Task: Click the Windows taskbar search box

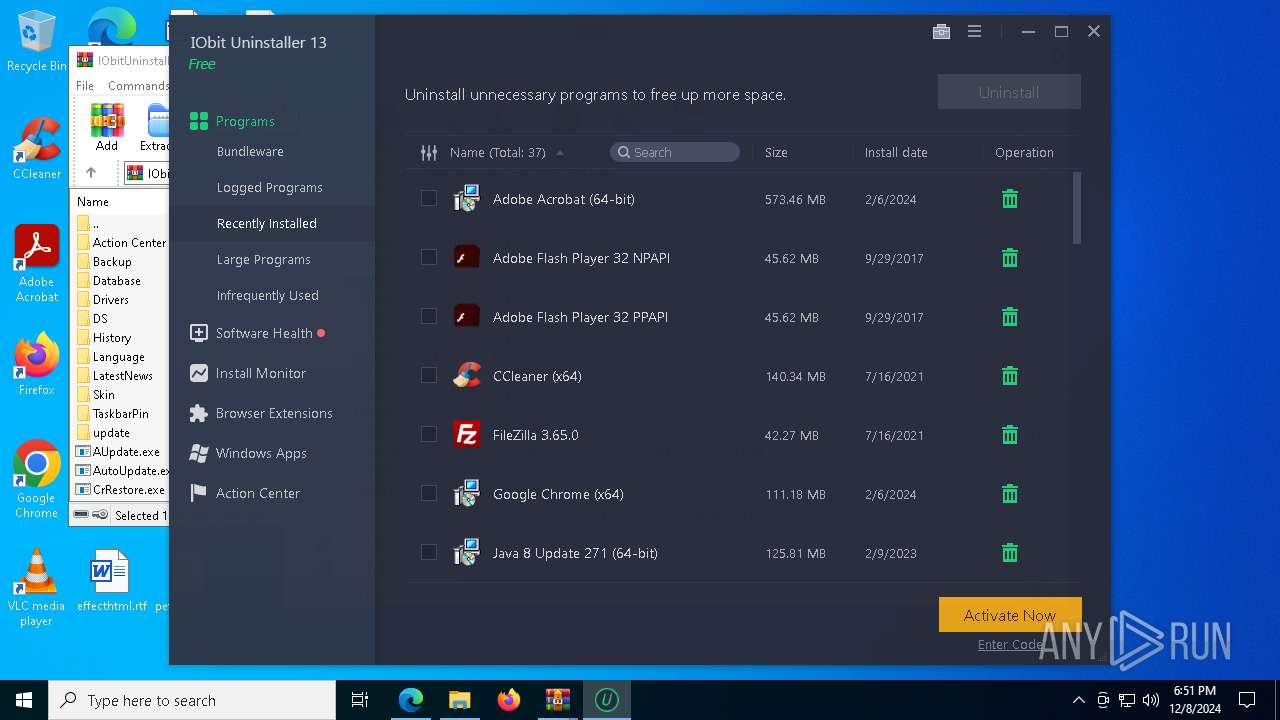Action: [192, 700]
